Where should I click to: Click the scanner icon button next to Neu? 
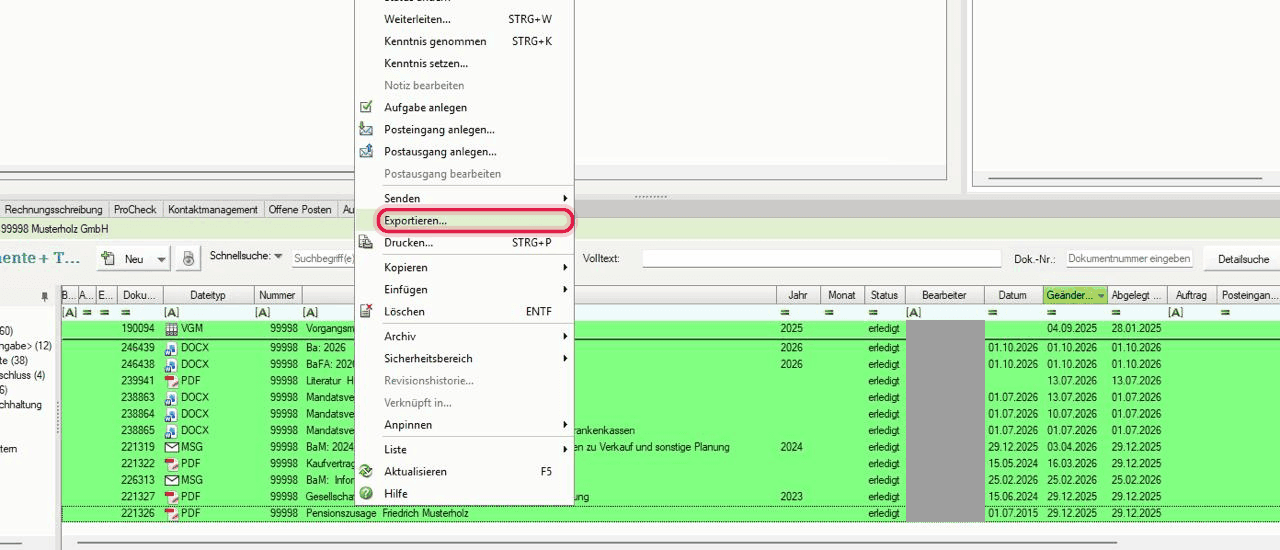[188, 259]
